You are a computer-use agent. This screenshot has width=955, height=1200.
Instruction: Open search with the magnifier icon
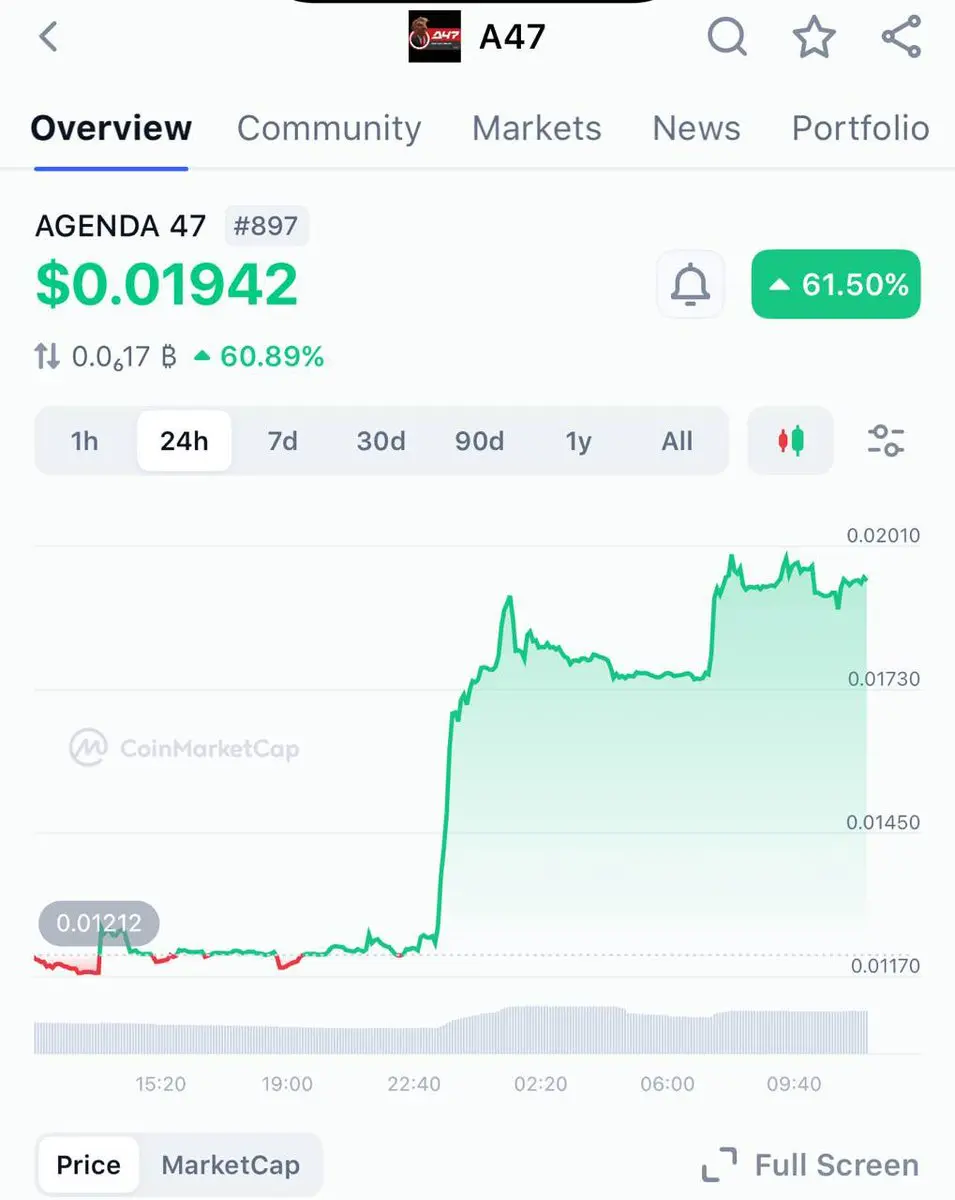coord(727,38)
